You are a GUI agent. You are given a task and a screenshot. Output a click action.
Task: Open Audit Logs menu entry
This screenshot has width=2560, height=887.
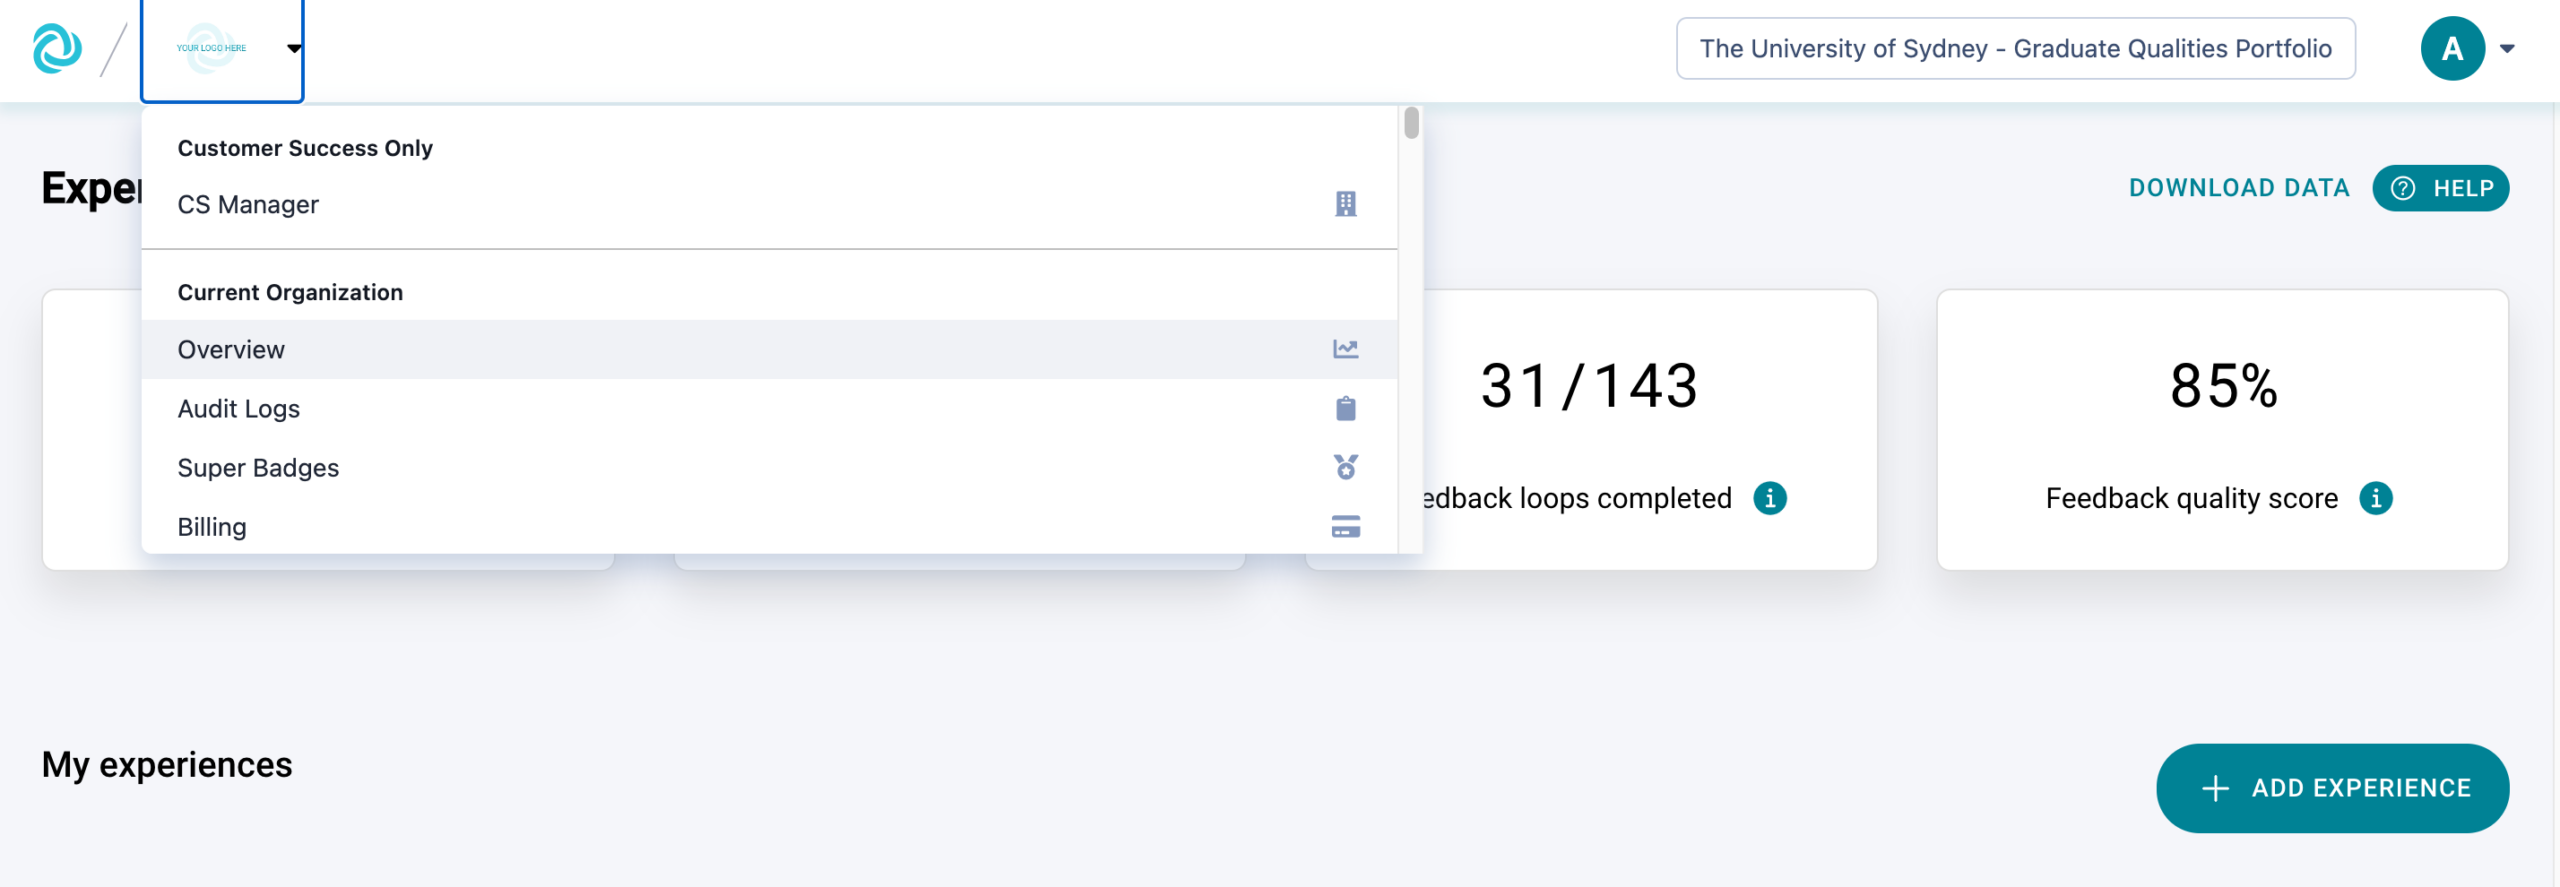(238, 408)
